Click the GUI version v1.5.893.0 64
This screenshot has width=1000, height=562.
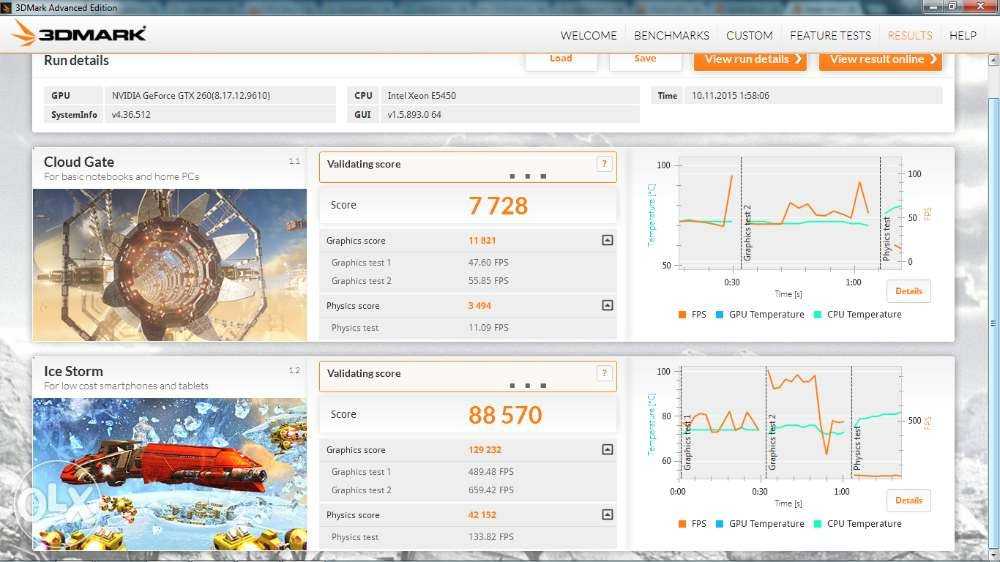(x=414, y=115)
